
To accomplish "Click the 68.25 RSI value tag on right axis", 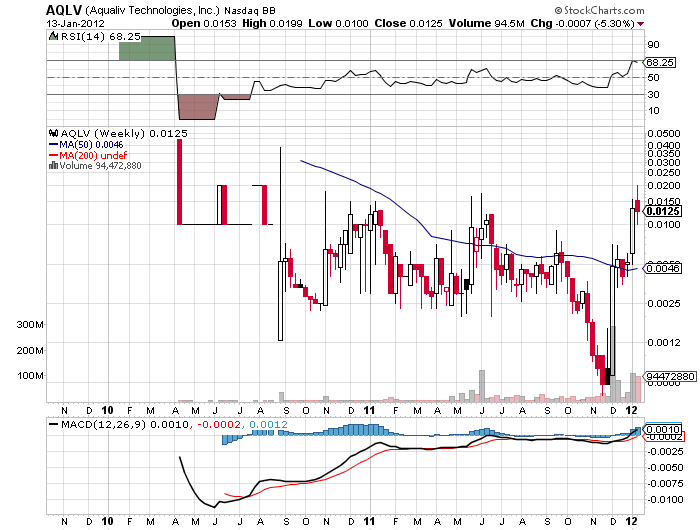I will pos(660,63).
